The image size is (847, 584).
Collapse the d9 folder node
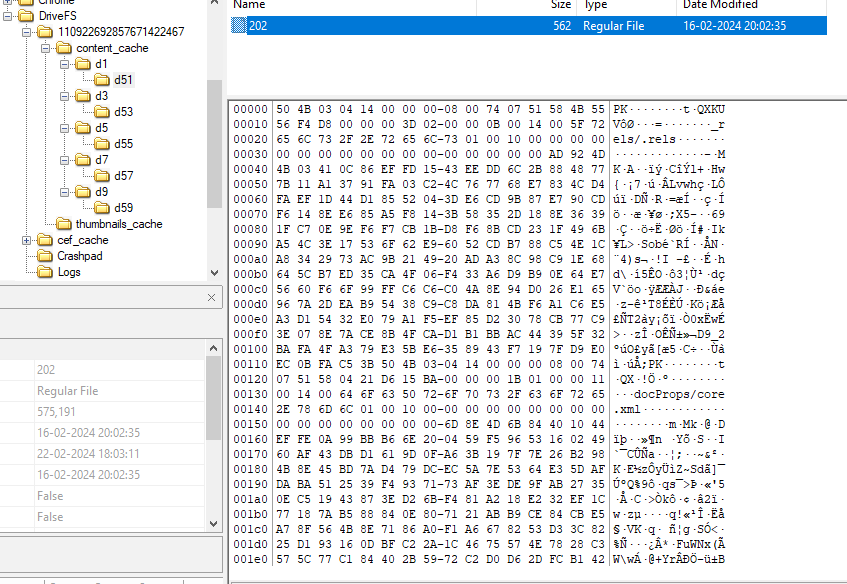[64, 192]
